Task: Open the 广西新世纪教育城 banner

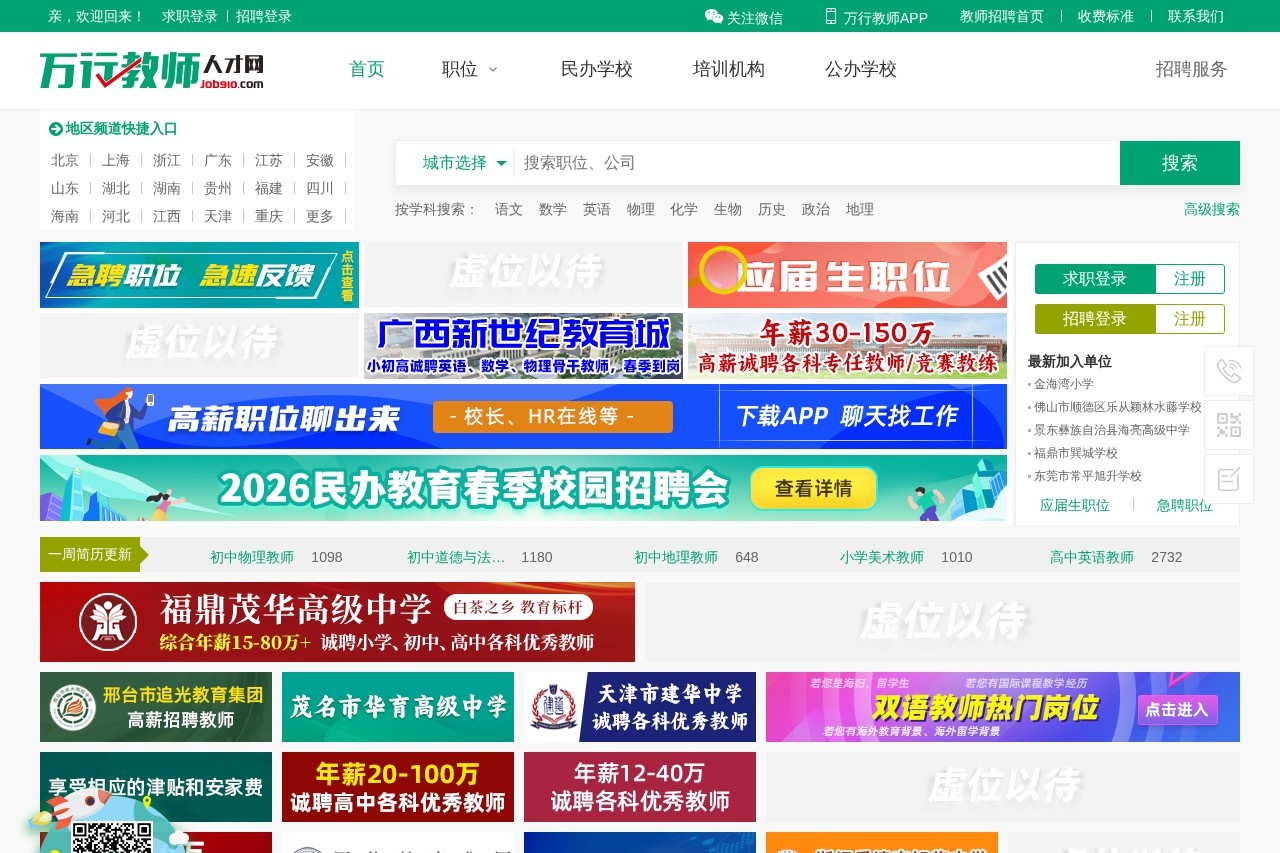Action: point(523,346)
